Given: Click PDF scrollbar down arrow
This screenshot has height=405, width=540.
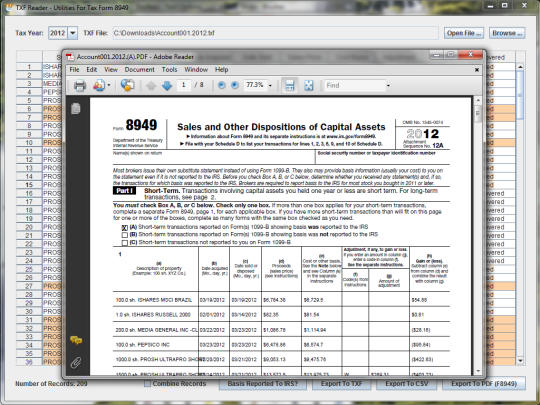Looking at the screenshot, I should 478,371.
